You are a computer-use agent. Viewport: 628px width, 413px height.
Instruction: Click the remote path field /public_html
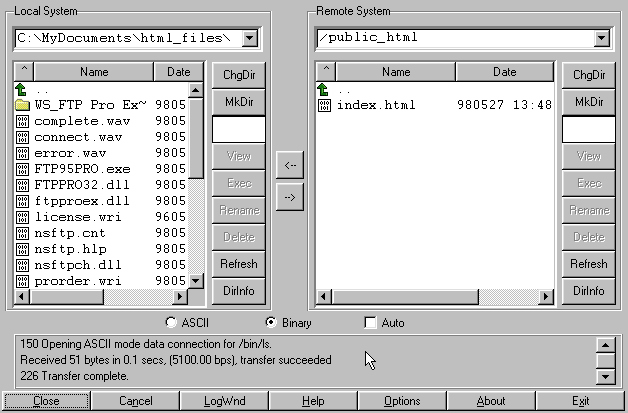click(x=455, y=38)
